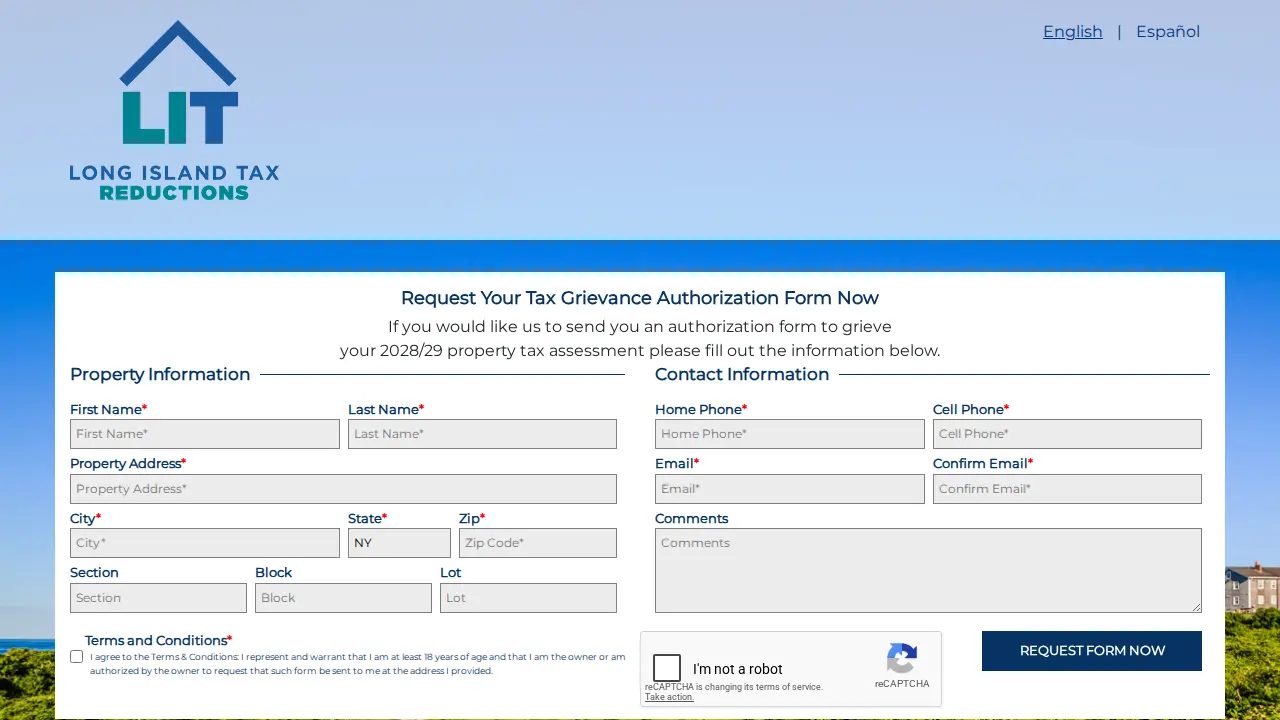This screenshot has height=720, width=1280.
Task: Click the Property Information heading
Action: 160,374
